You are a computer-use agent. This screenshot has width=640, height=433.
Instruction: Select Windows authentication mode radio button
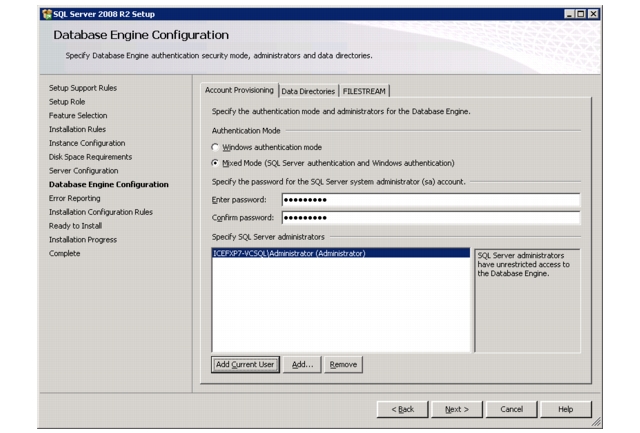tap(215, 147)
